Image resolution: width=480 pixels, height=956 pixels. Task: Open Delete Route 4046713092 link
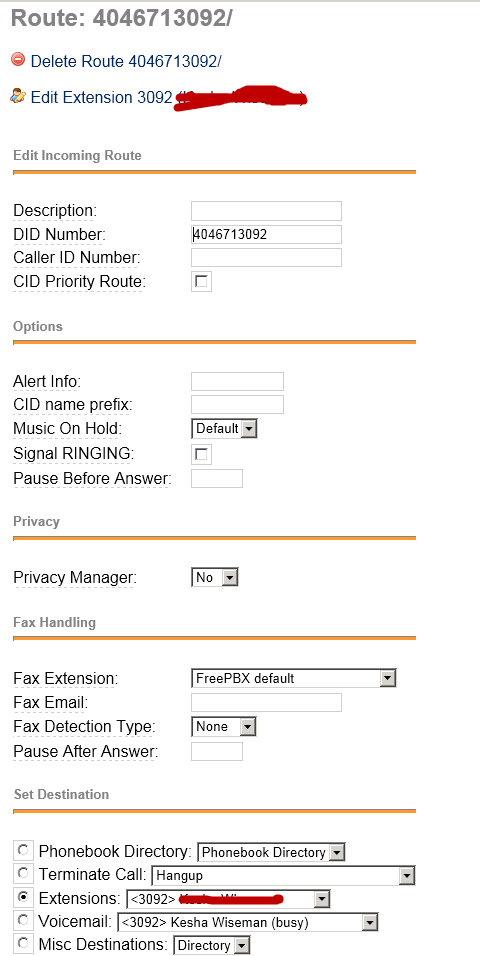(x=126, y=62)
